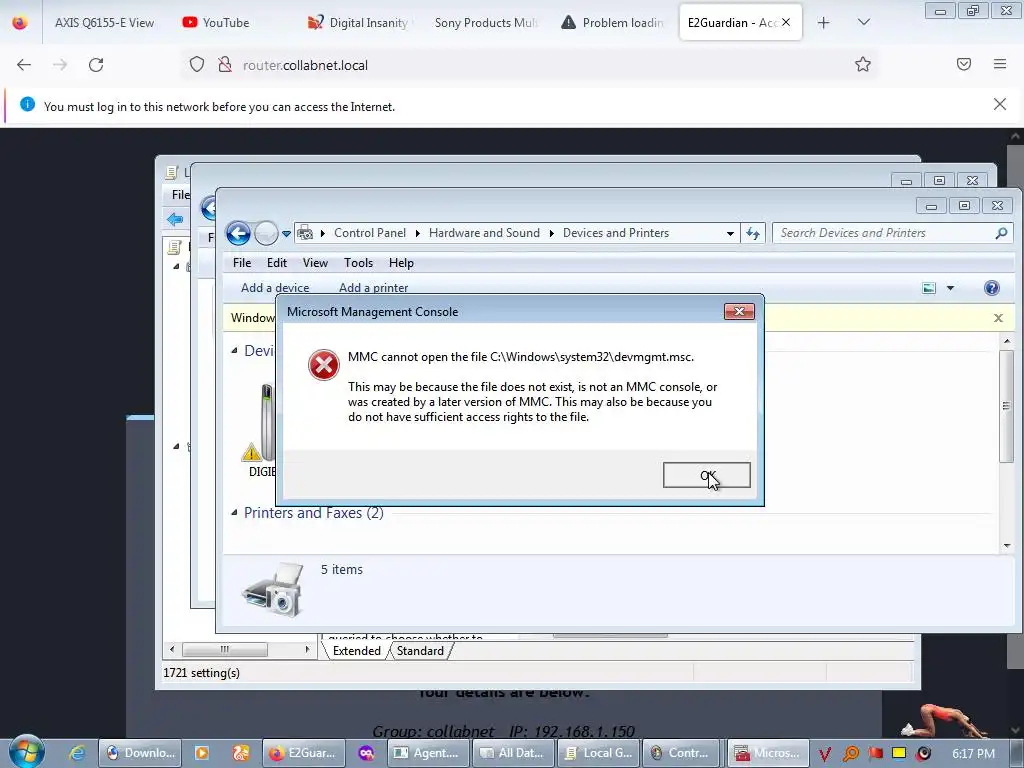Click the insecure connection lock icon
The width and height of the screenshot is (1024, 768).
click(x=225, y=65)
